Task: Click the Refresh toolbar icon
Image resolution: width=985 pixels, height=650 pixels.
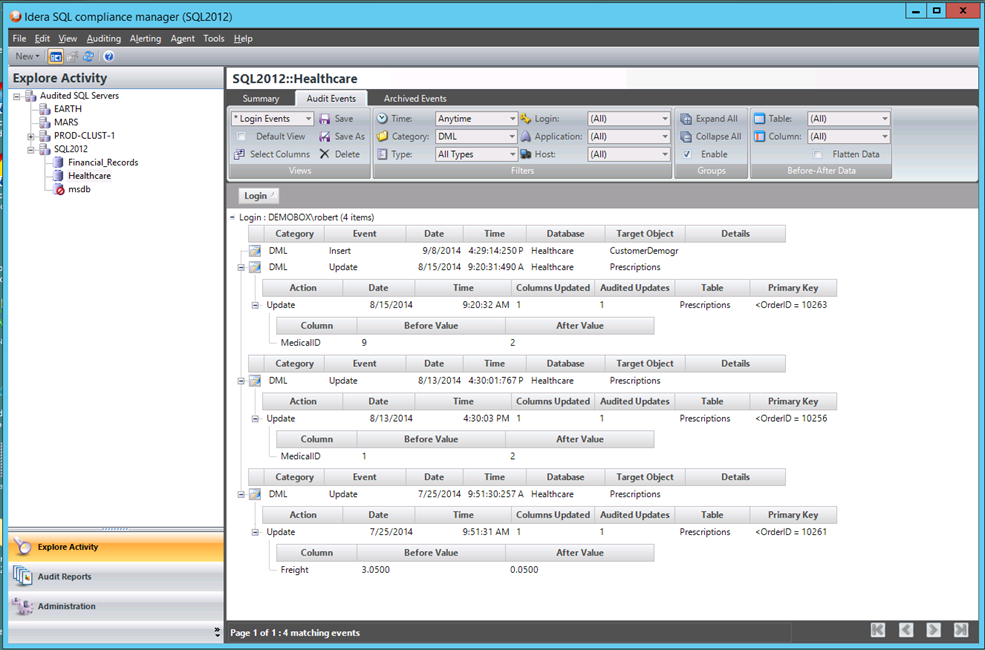Action: click(88, 57)
